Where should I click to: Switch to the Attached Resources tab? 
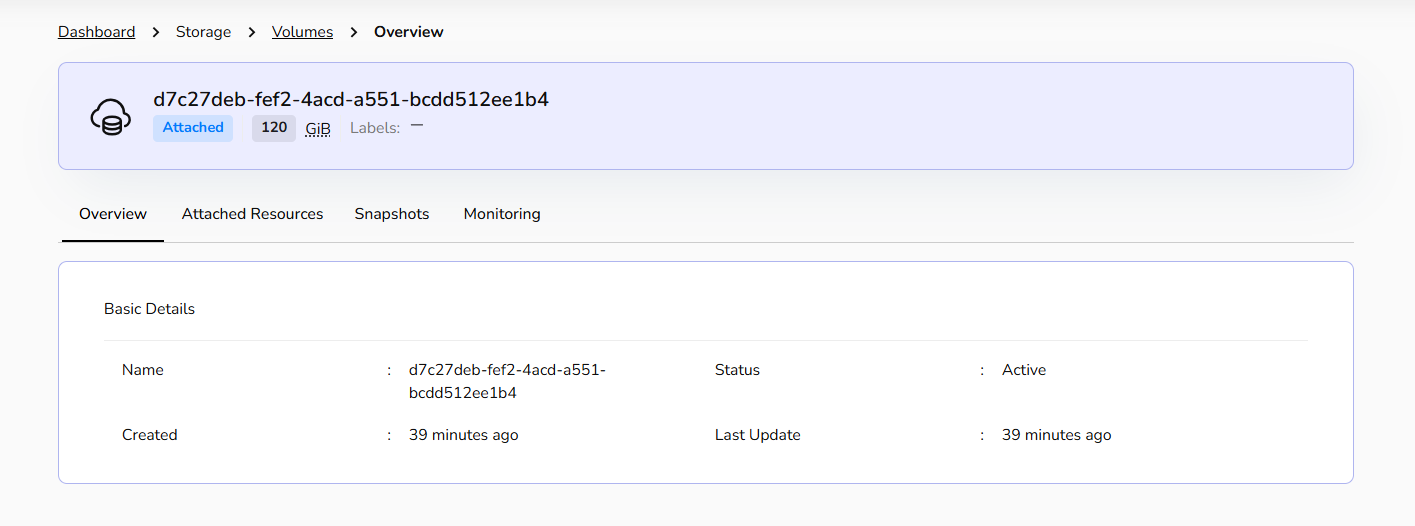click(x=252, y=214)
